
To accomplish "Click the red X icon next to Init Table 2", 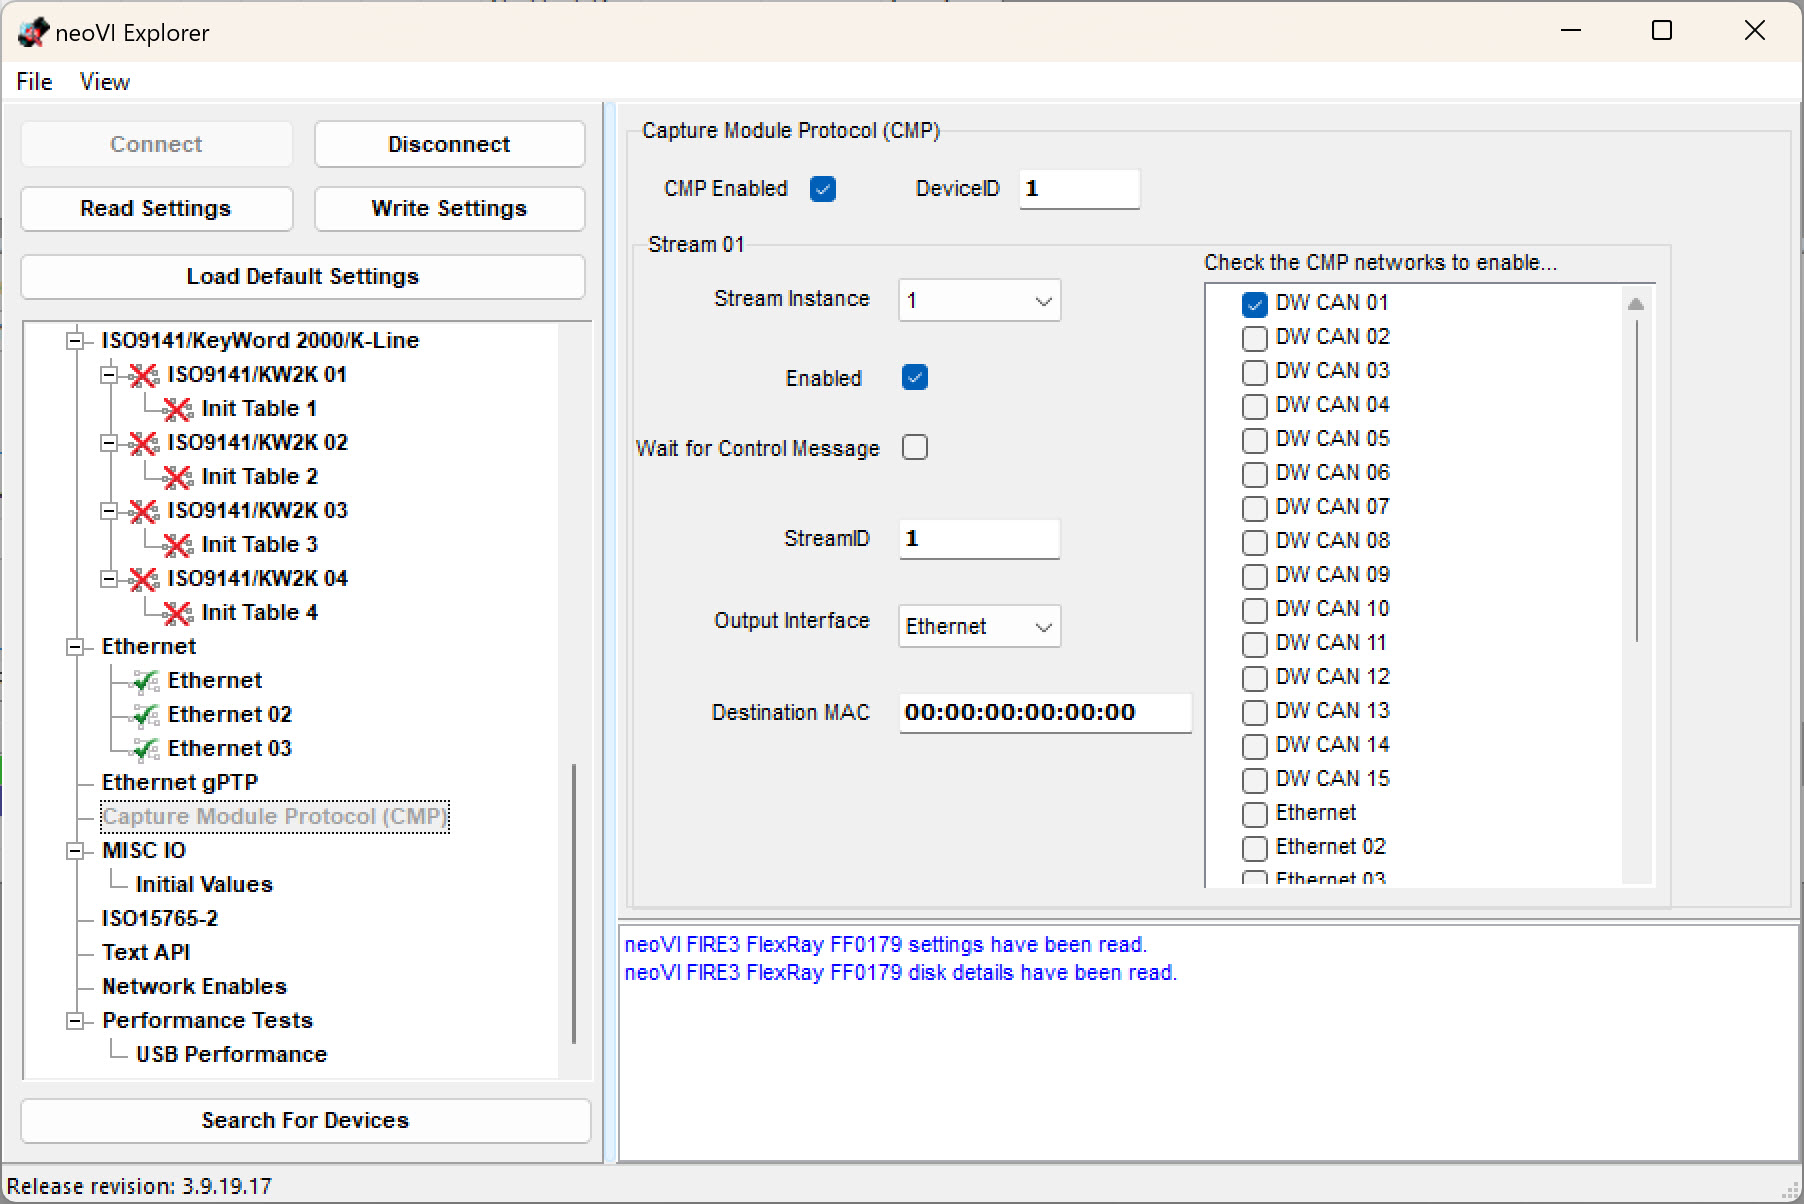I will 178,477.
